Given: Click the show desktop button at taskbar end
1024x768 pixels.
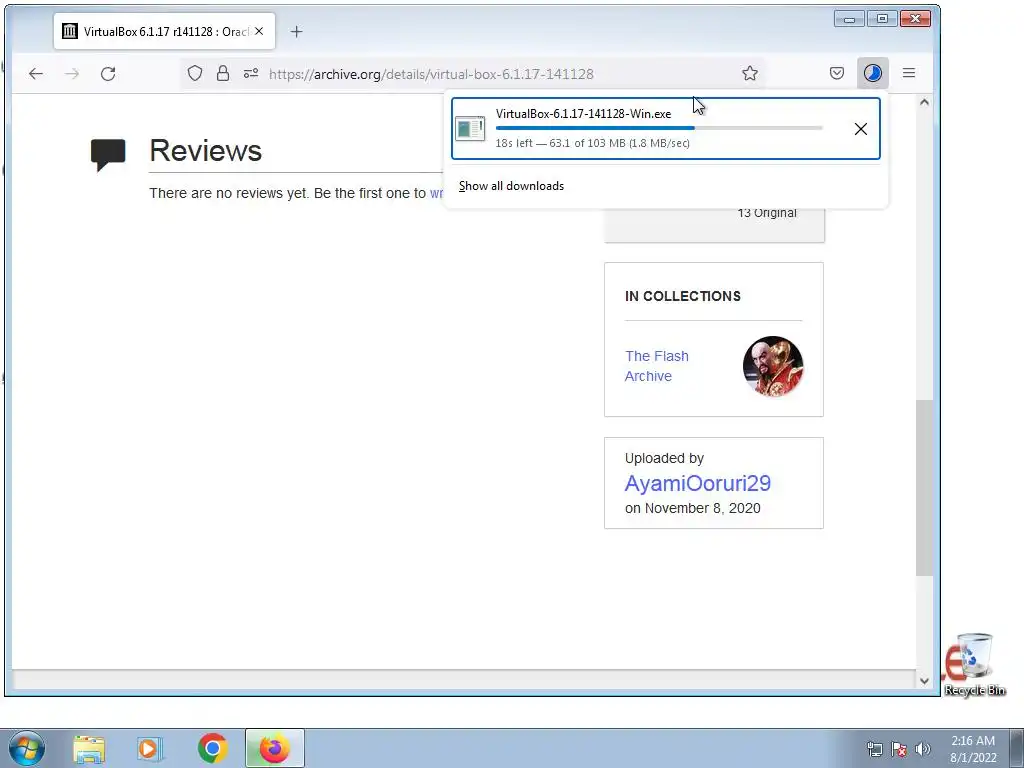Looking at the screenshot, I should point(1017,748).
